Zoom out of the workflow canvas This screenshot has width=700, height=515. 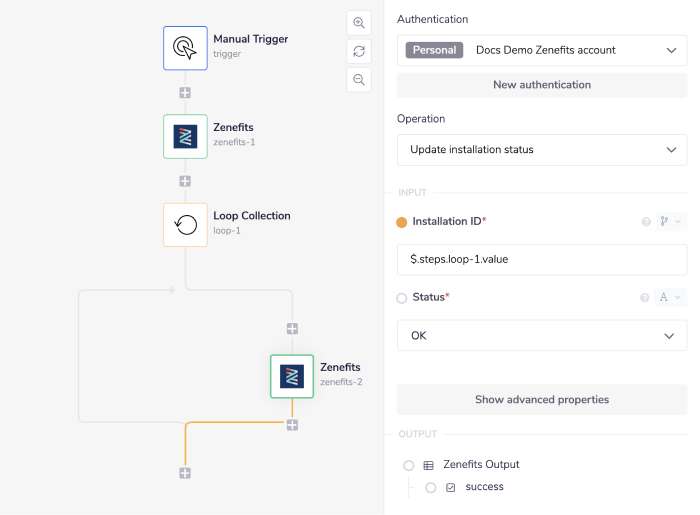click(x=358, y=79)
